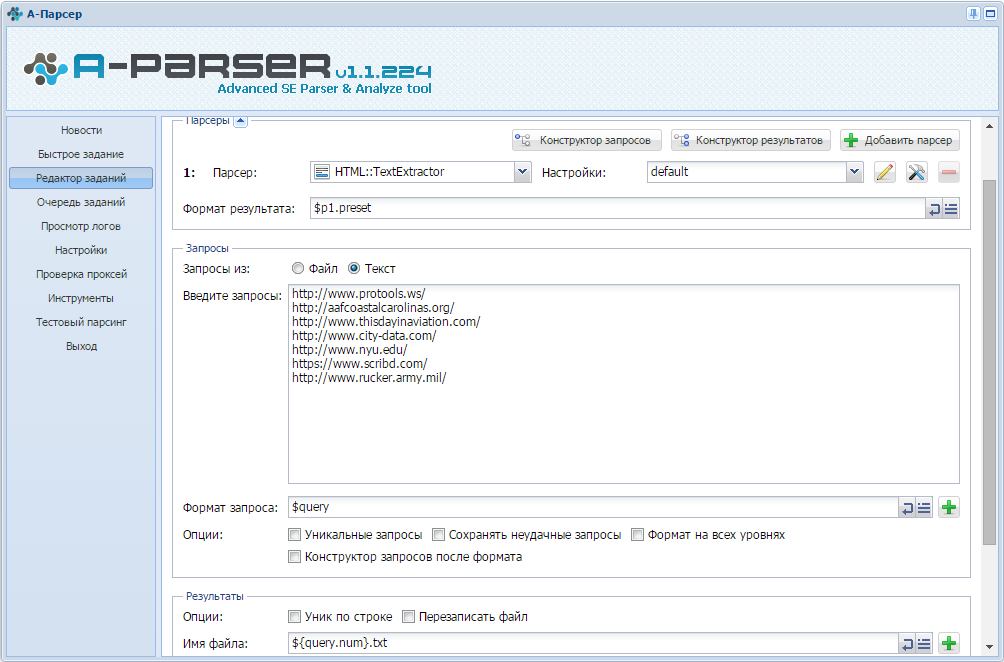
Task: Click the wrap icon in Формат результата field
Action: coord(934,209)
